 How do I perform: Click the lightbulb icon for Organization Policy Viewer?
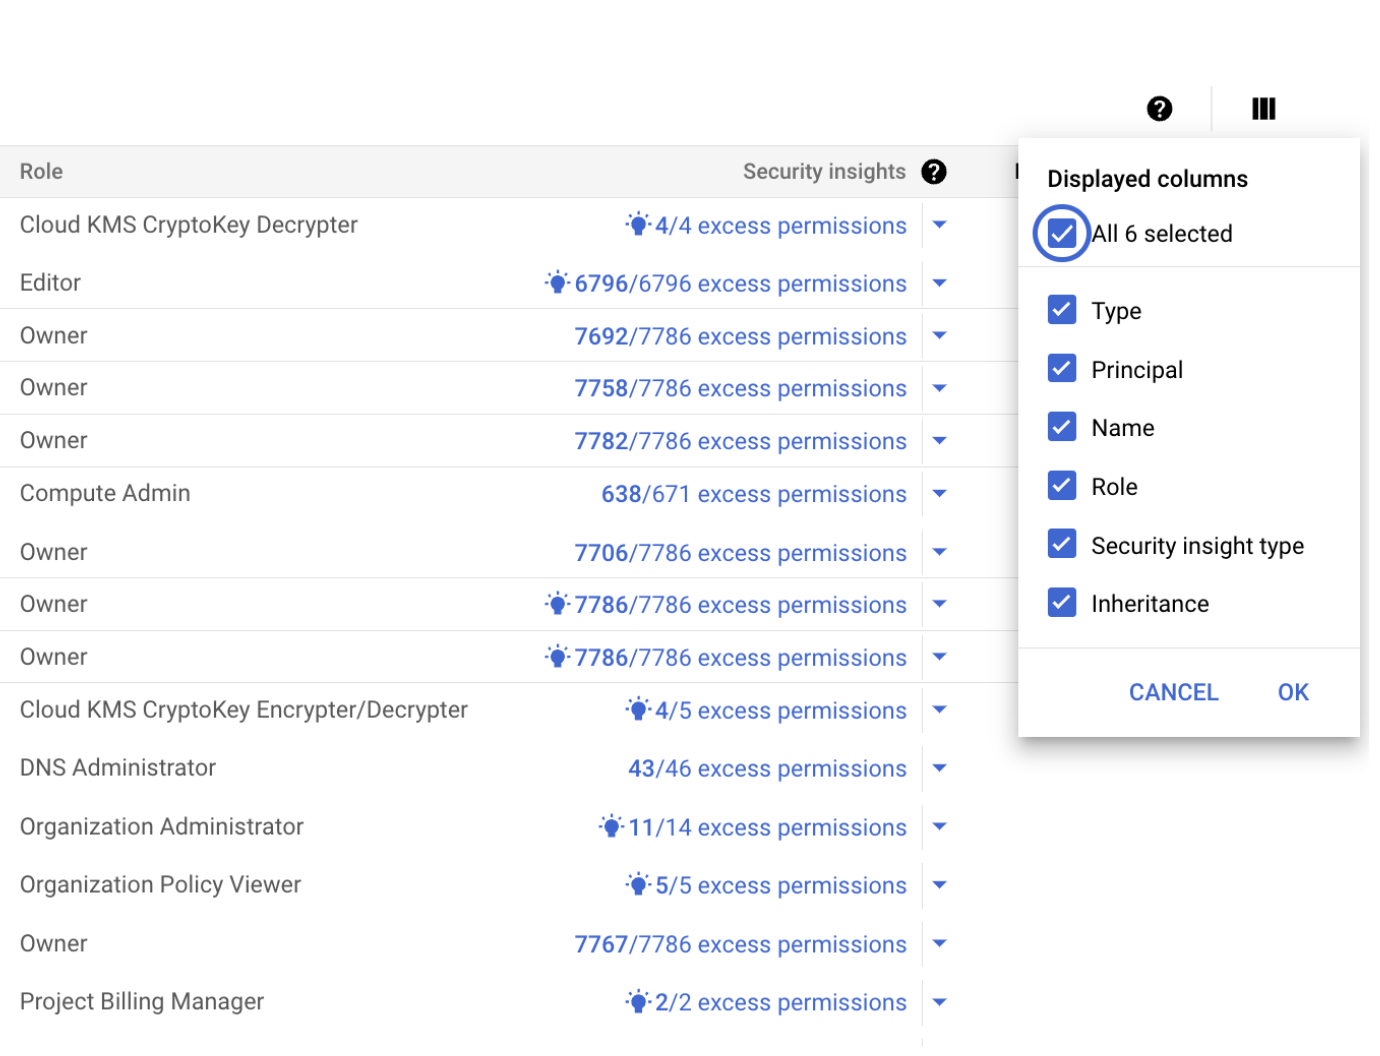click(638, 885)
